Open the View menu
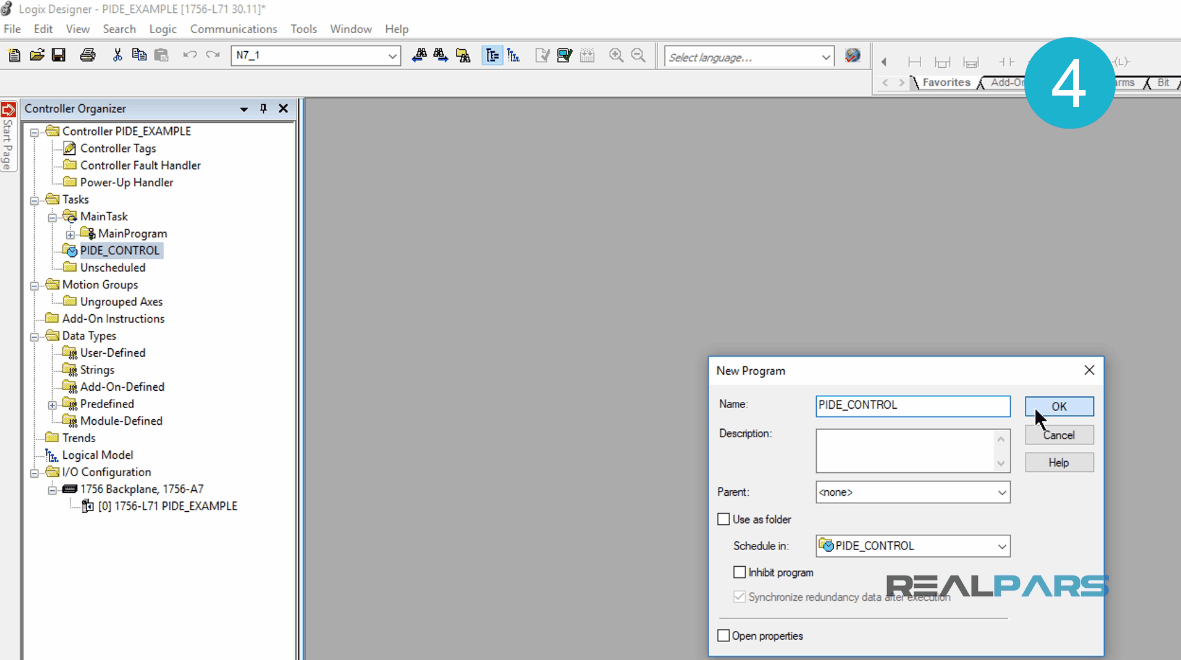The width and height of the screenshot is (1181, 660). (x=78, y=29)
